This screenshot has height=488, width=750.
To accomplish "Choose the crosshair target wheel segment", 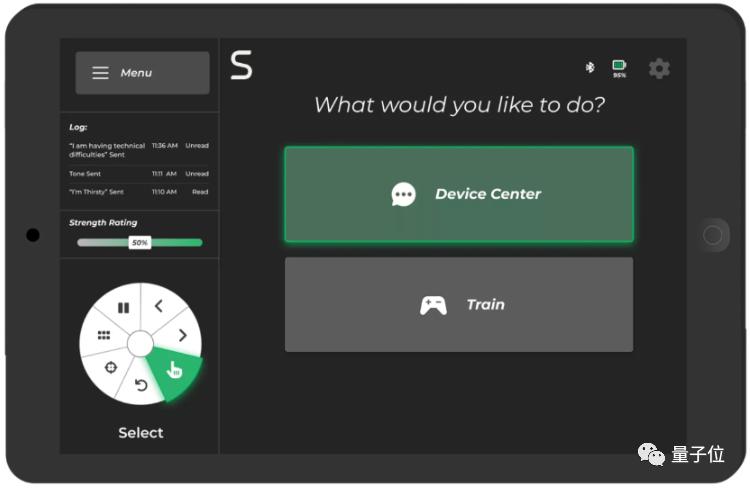I will pyautogui.click(x=110, y=367).
